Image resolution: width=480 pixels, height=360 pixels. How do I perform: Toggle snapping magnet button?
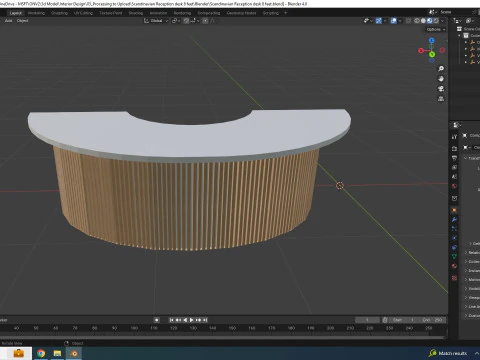point(186,21)
